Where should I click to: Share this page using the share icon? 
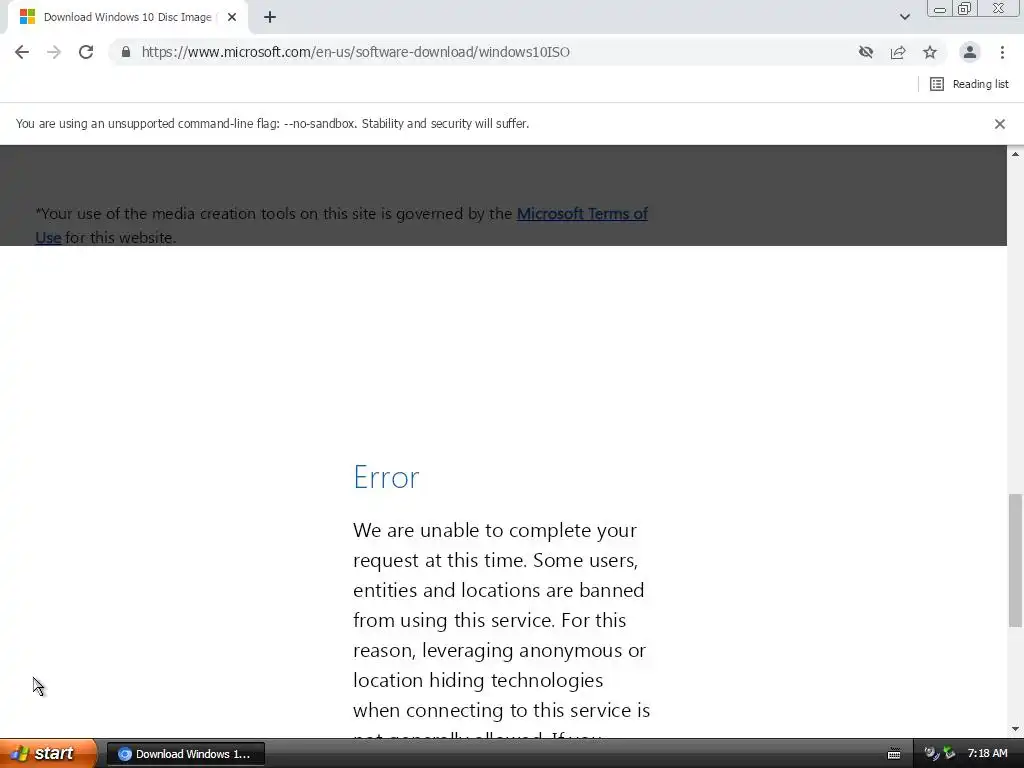coord(898,52)
